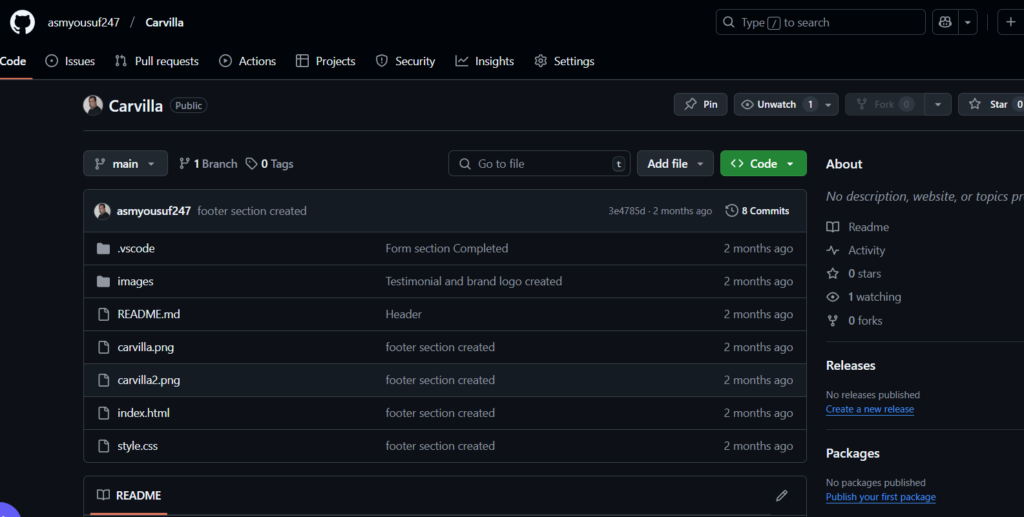Click the file icon beside carvilla.png

pyautogui.click(x=103, y=347)
